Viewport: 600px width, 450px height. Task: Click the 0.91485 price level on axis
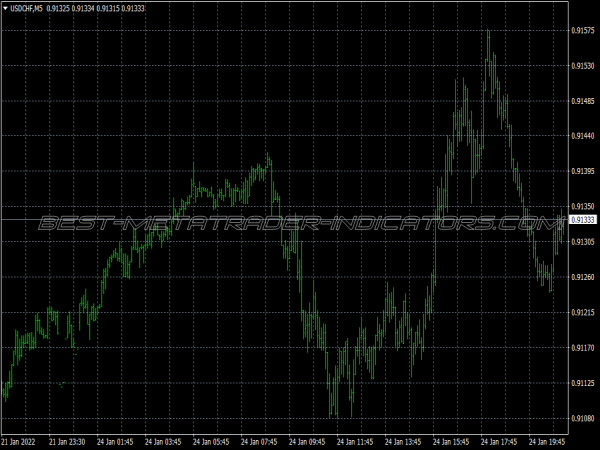(x=582, y=101)
